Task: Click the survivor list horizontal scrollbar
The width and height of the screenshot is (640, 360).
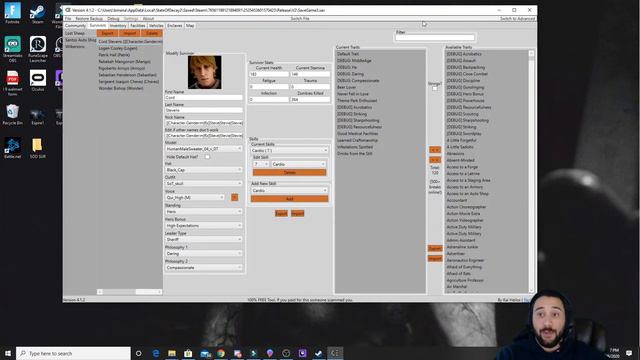Action: (129, 292)
